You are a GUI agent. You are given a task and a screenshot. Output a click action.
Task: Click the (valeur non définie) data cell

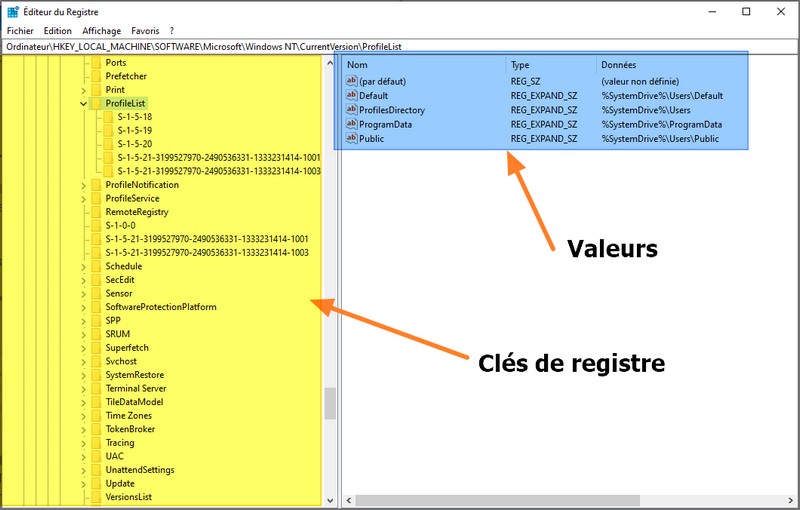[640, 81]
